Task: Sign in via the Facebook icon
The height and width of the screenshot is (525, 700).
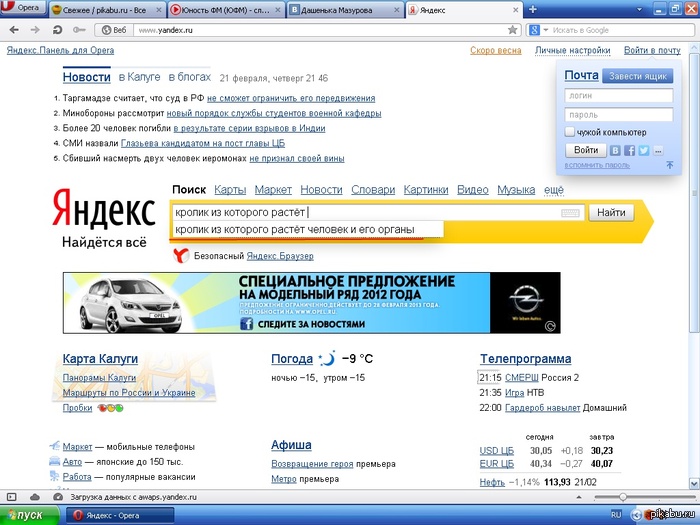Action: [629, 150]
